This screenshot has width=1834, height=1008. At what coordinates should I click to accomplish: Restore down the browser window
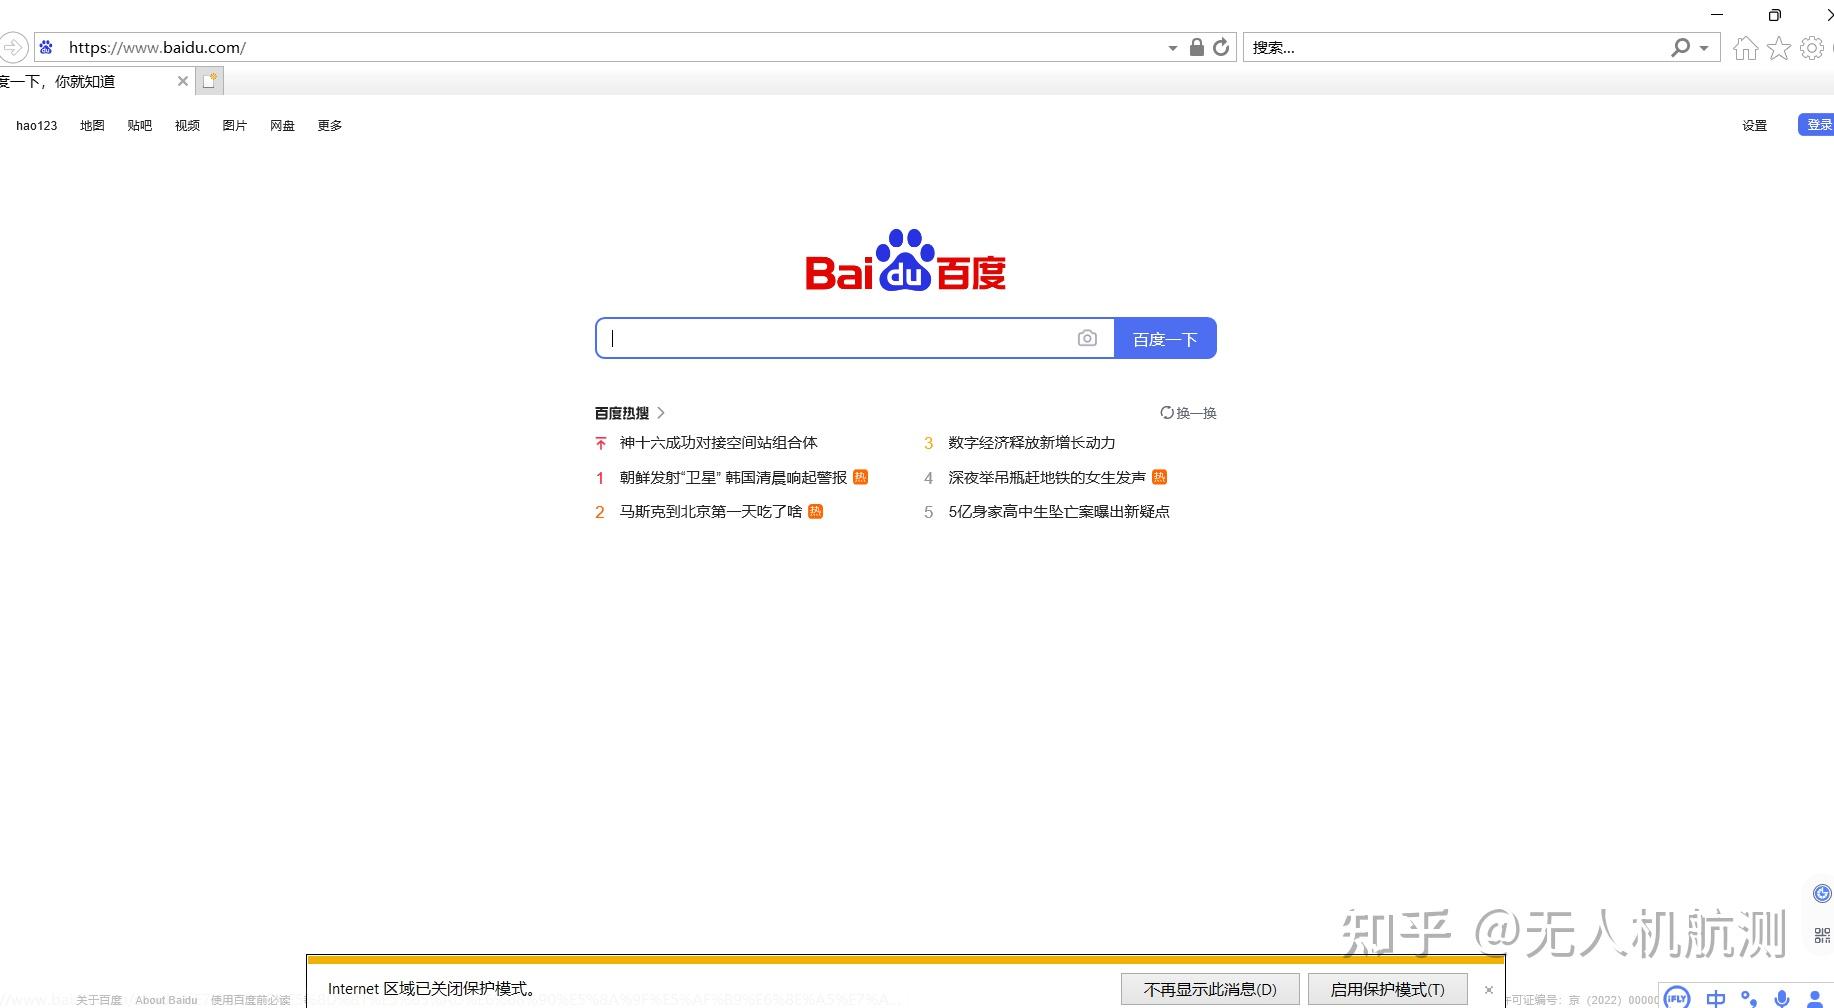pos(1774,15)
